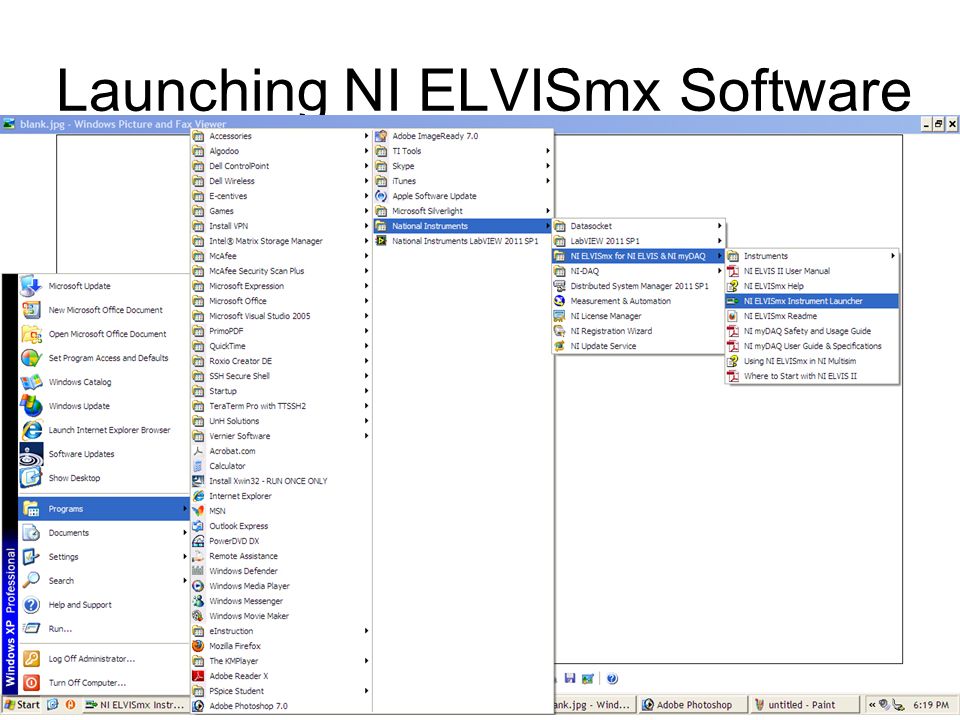Click the Remote Assistance icon
960x720 pixels.
[198, 556]
